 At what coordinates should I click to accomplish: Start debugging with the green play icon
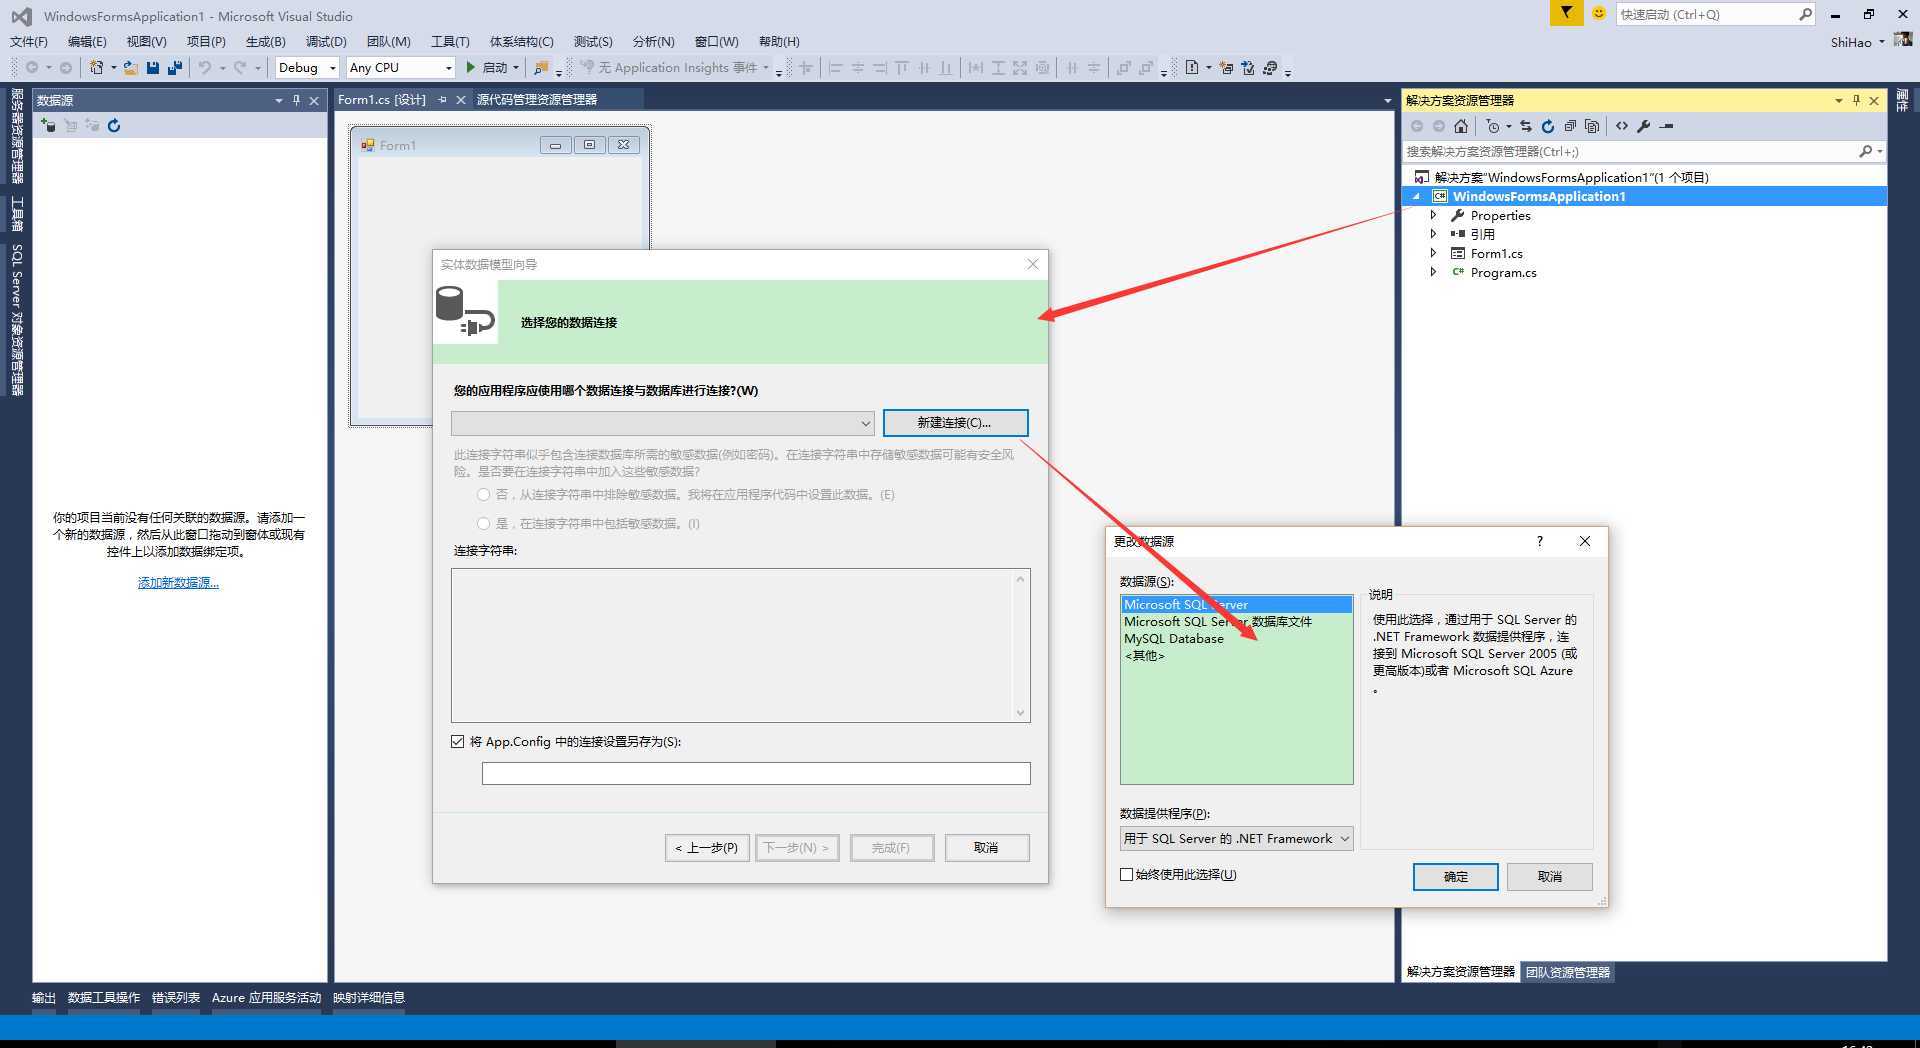pyautogui.click(x=471, y=68)
